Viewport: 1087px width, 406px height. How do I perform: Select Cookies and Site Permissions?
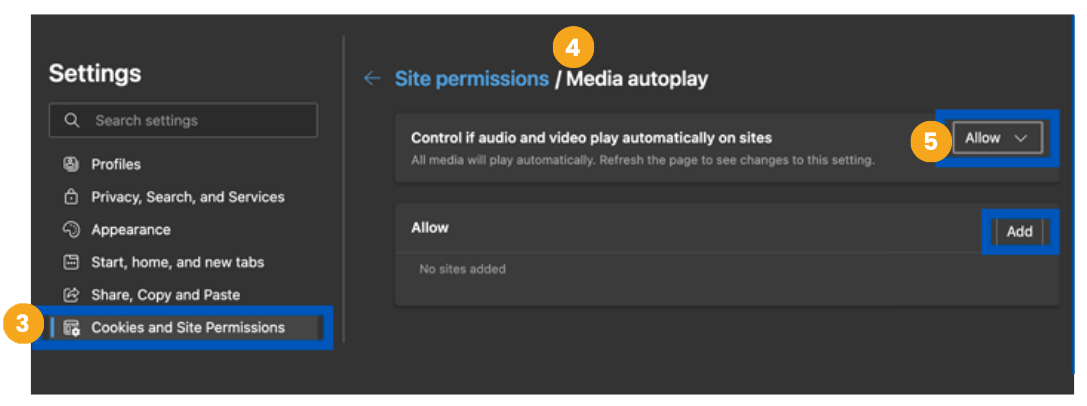[188, 328]
